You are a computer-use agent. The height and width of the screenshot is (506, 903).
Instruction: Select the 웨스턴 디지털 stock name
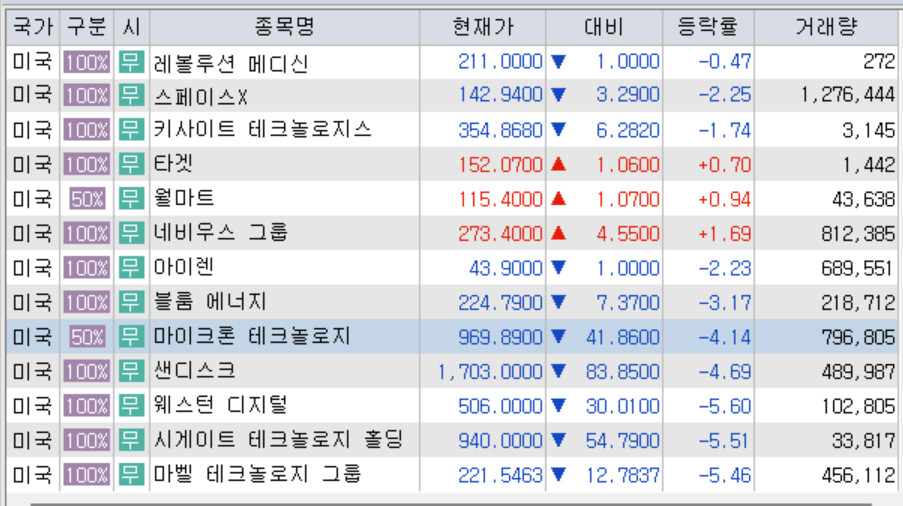tap(221, 406)
